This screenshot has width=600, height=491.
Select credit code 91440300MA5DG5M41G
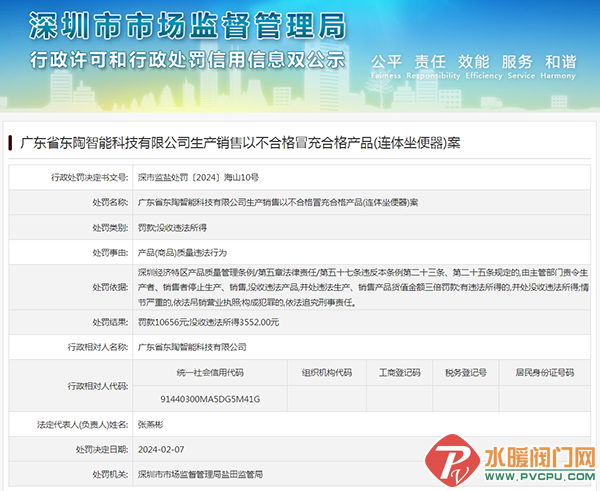click(x=210, y=399)
